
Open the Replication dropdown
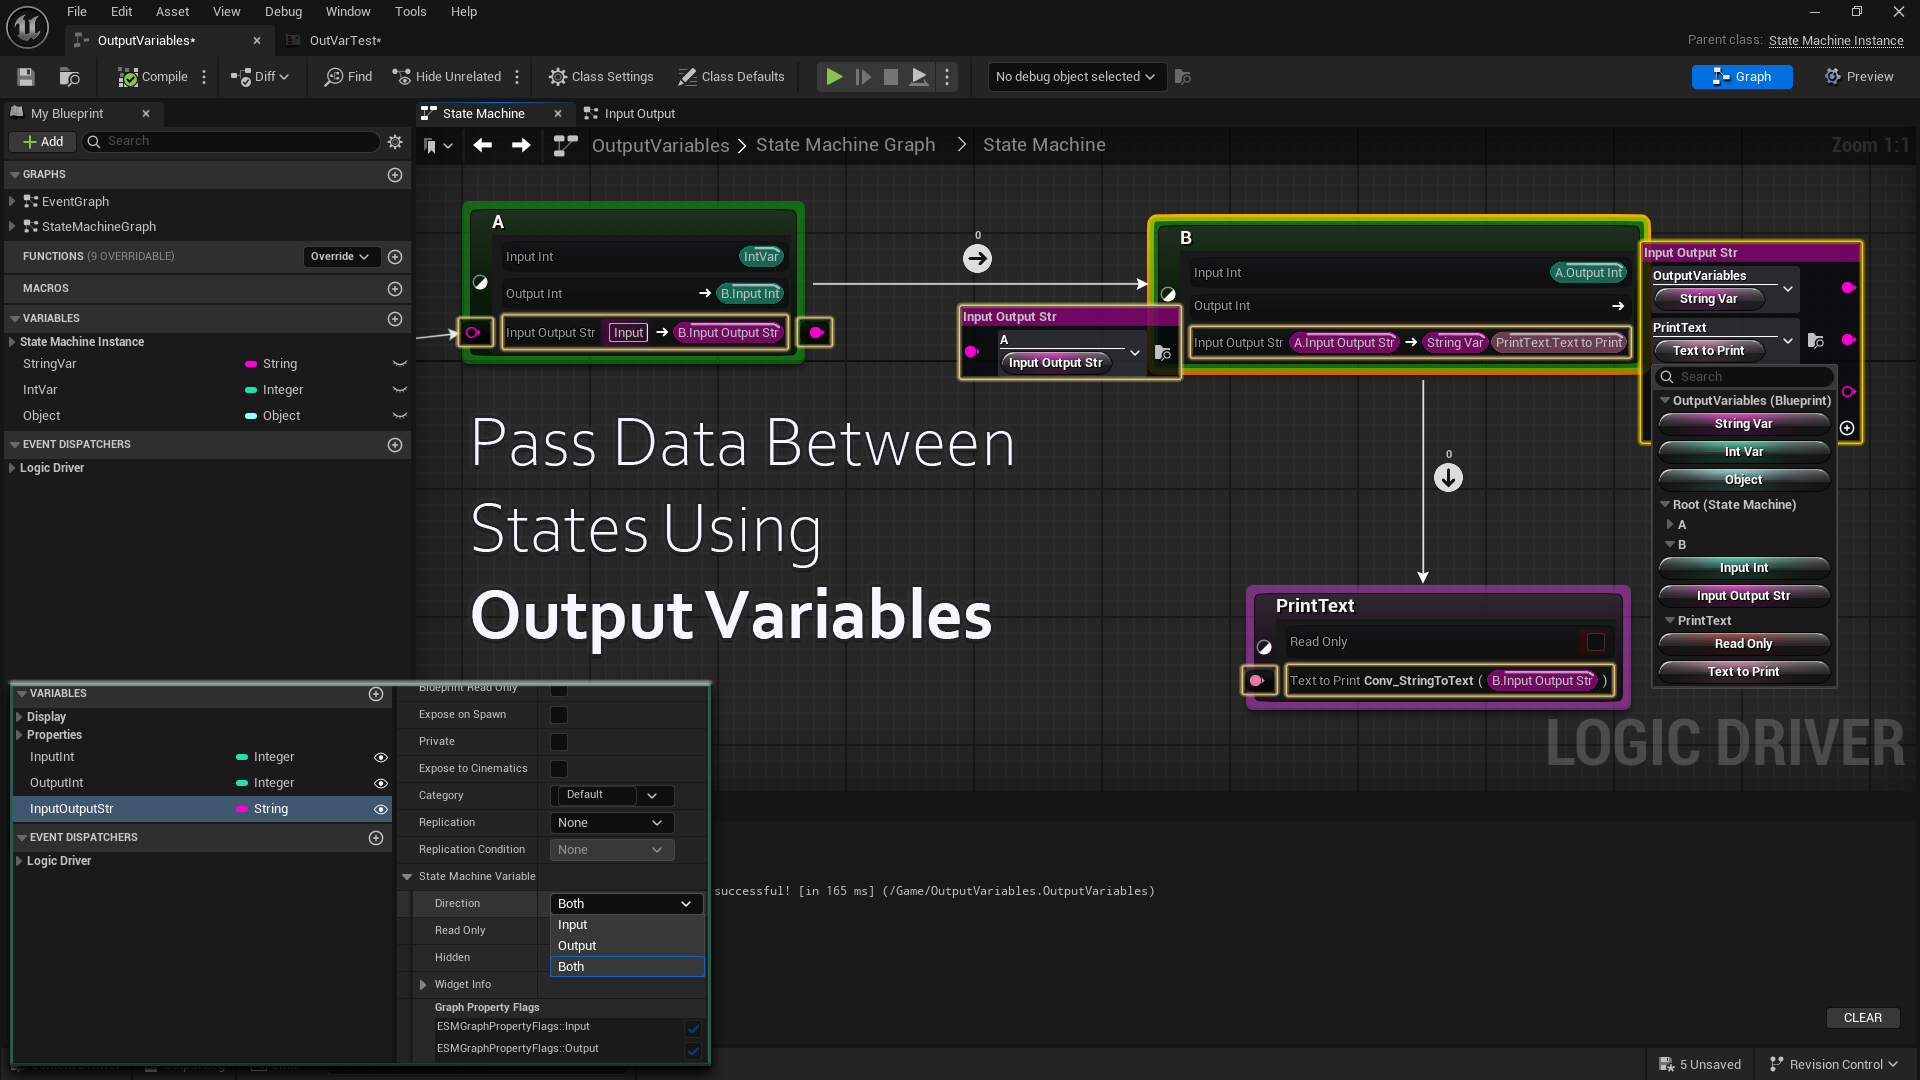pos(612,823)
